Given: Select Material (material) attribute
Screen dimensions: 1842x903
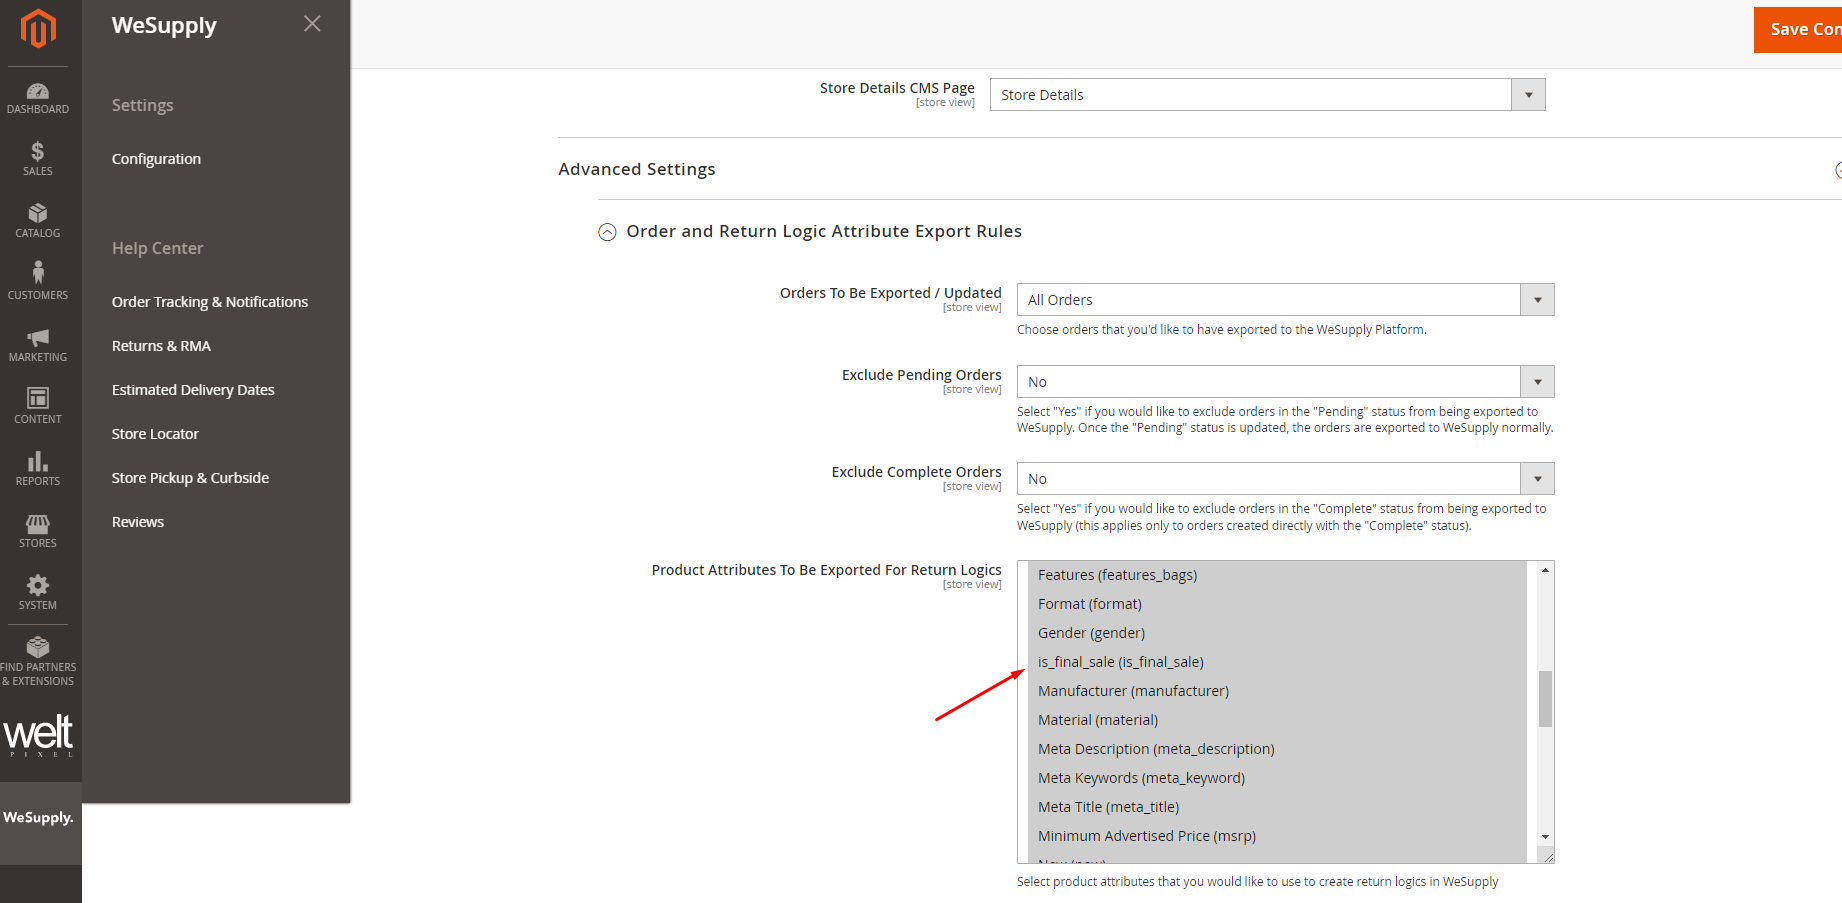Looking at the screenshot, I should coord(1277,720).
